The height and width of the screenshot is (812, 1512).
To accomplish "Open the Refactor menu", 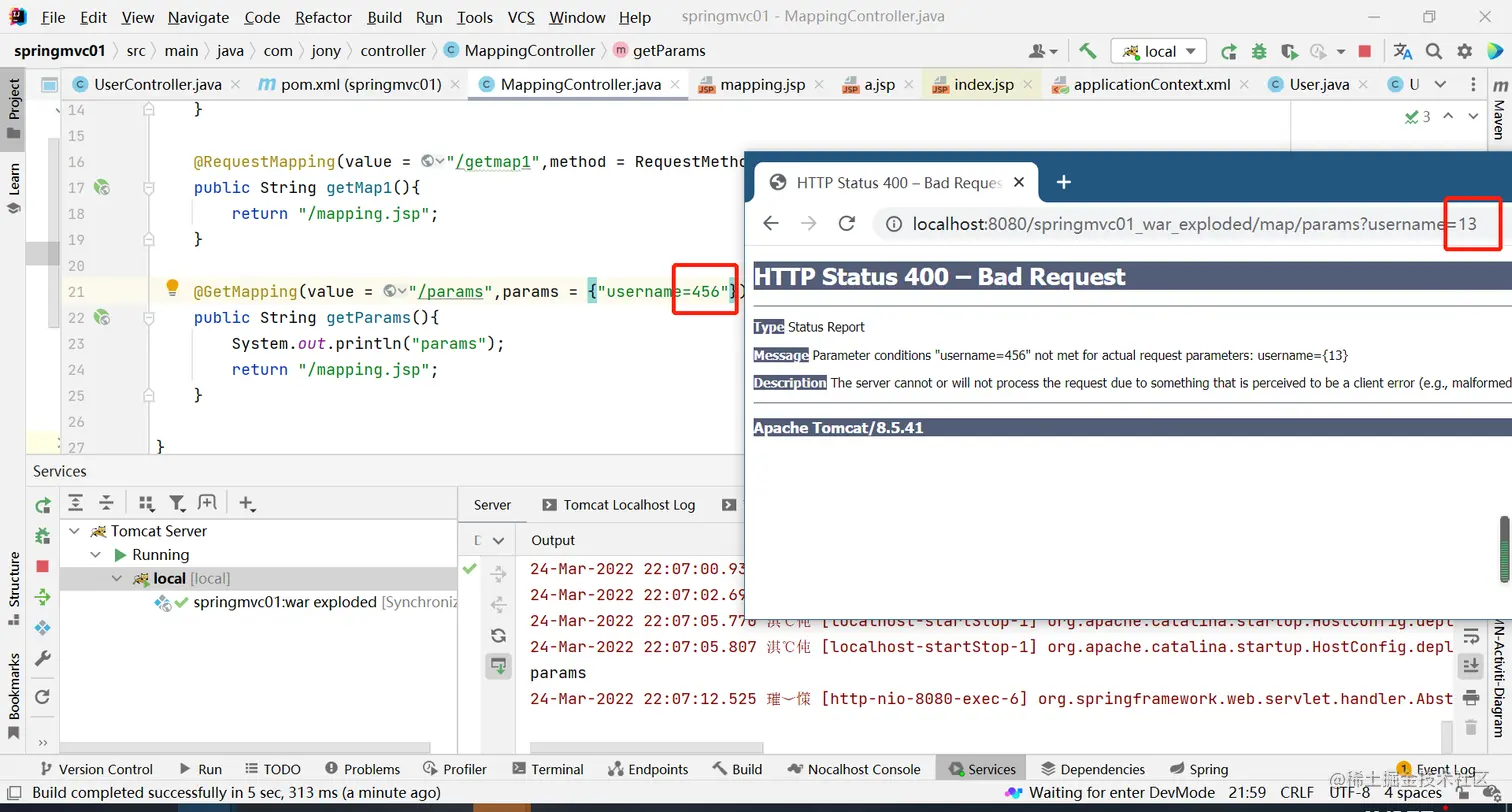I will [x=323, y=17].
